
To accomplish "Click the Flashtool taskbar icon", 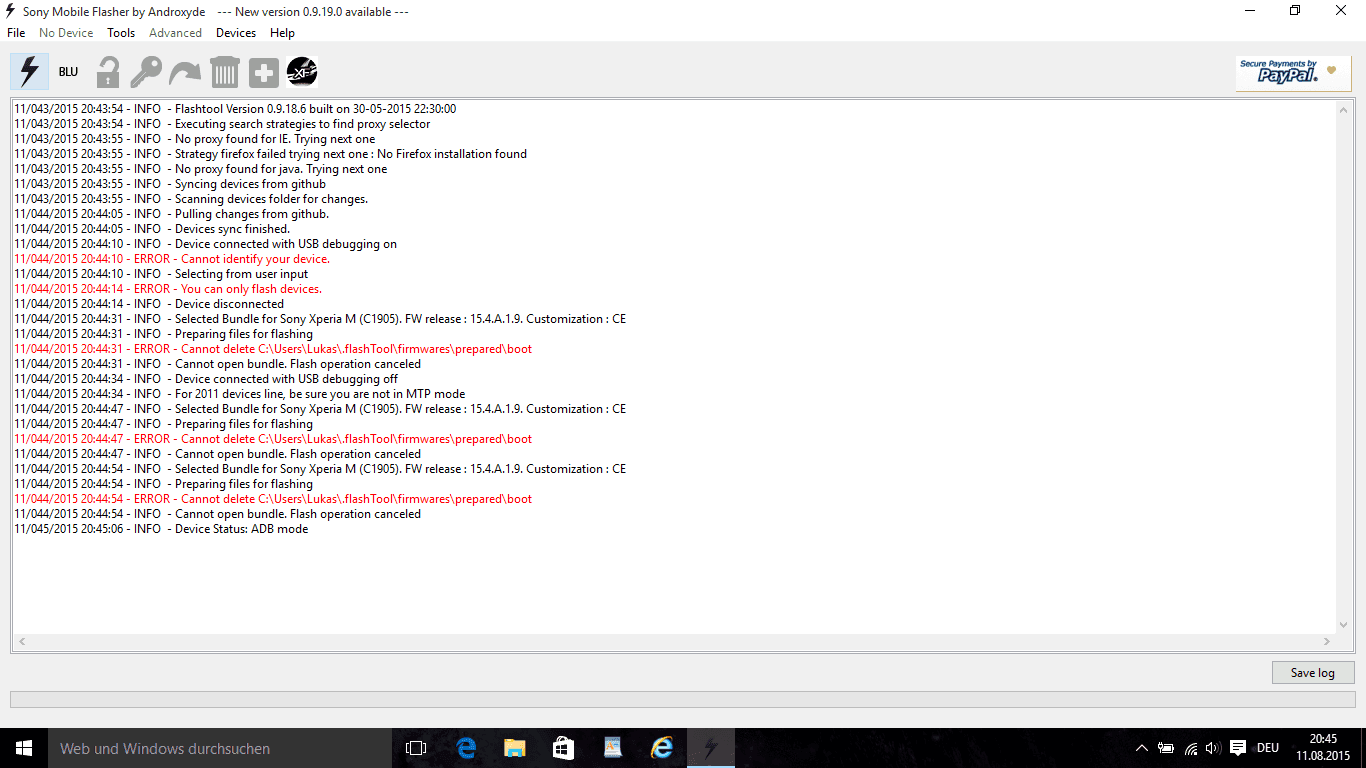I will pyautogui.click(x=710, y=748).
